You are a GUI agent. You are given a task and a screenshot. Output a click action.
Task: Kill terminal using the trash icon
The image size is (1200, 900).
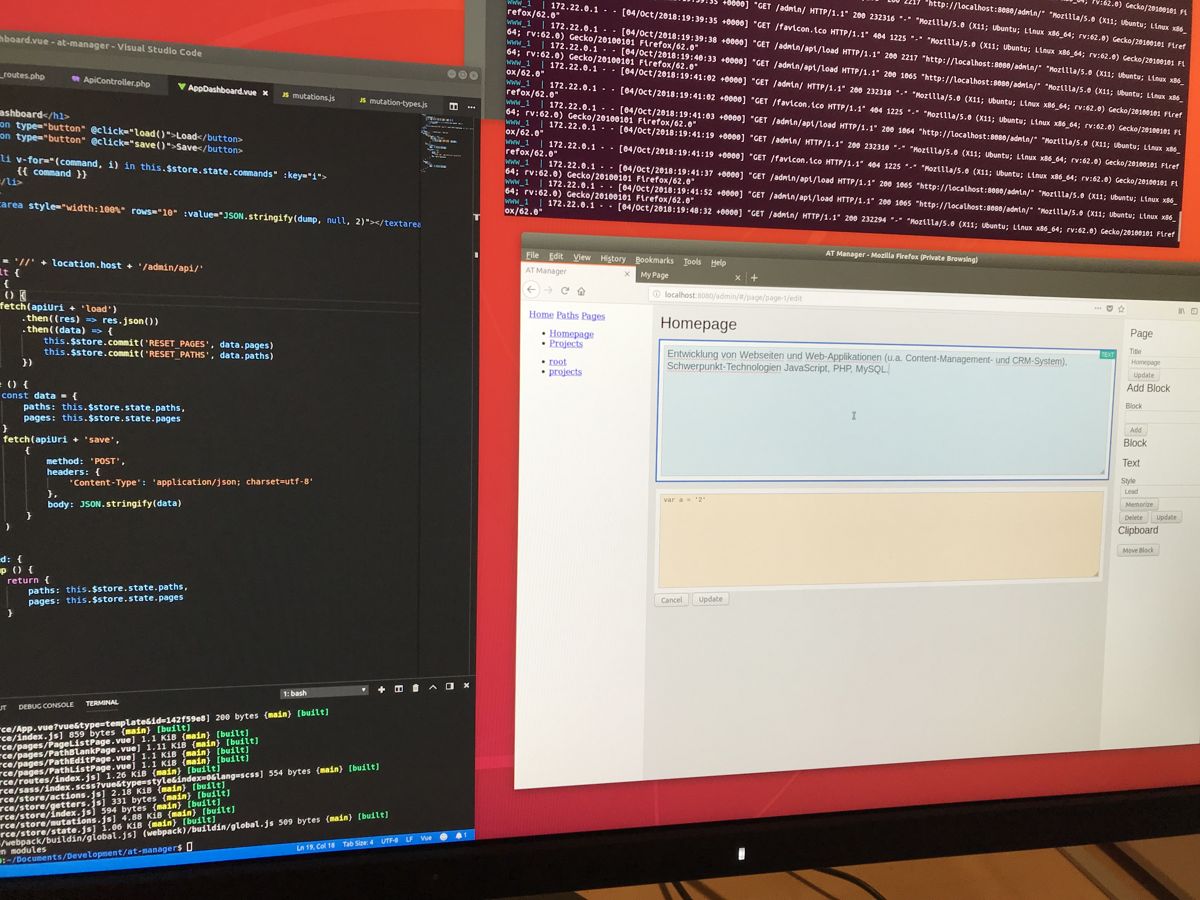click(415, 688)
